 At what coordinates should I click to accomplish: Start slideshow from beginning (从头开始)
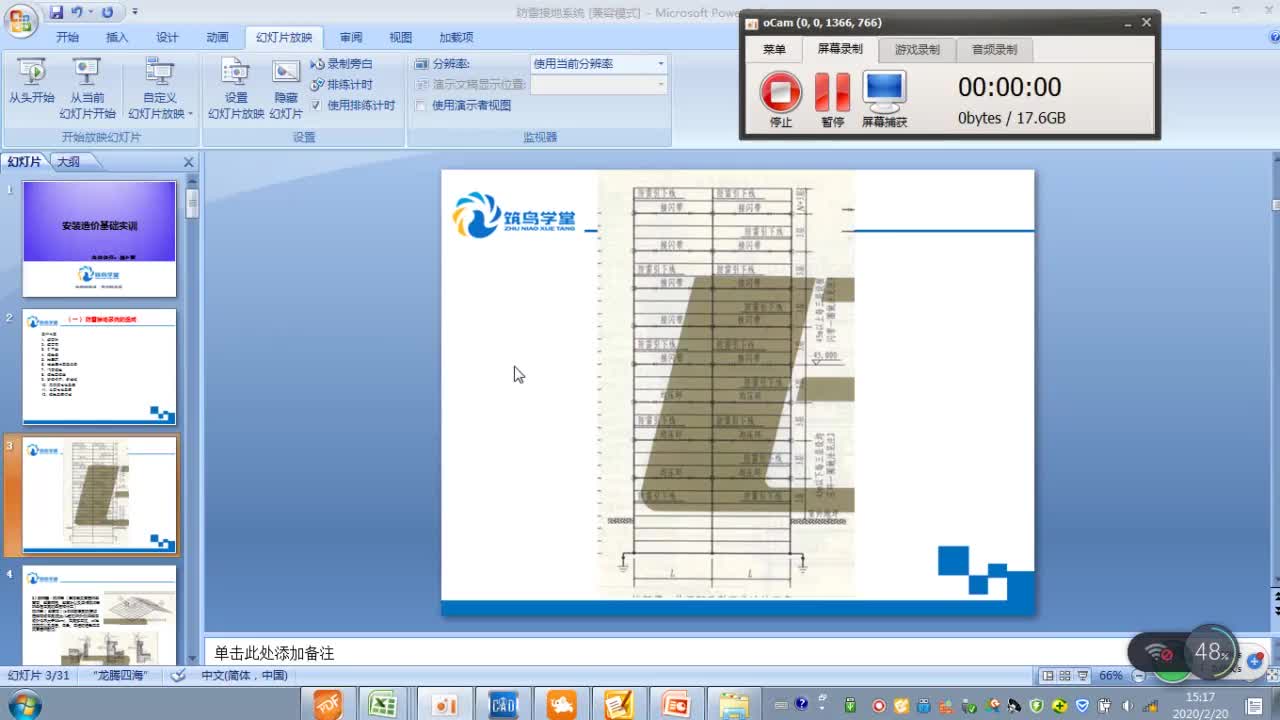32,81
